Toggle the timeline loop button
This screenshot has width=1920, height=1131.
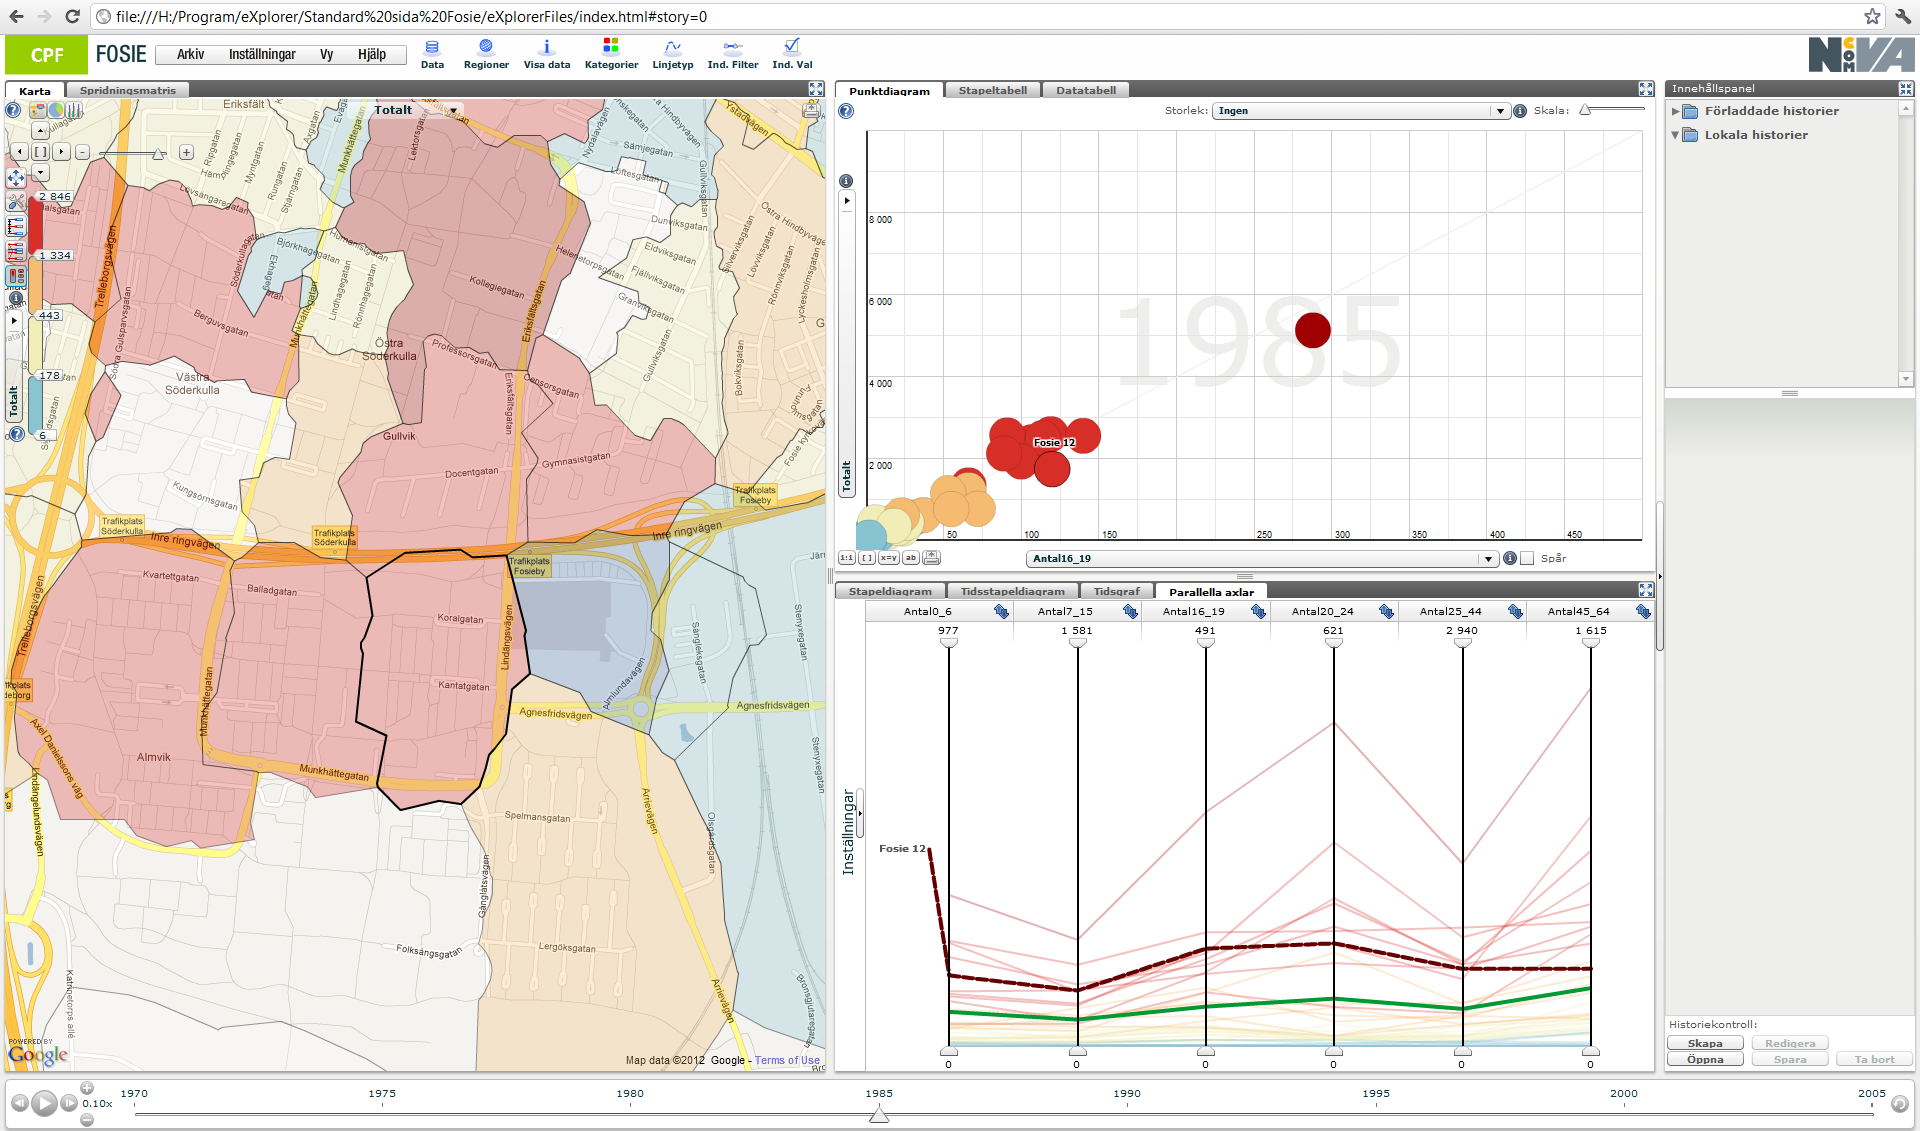(x=1899, y=1104)
